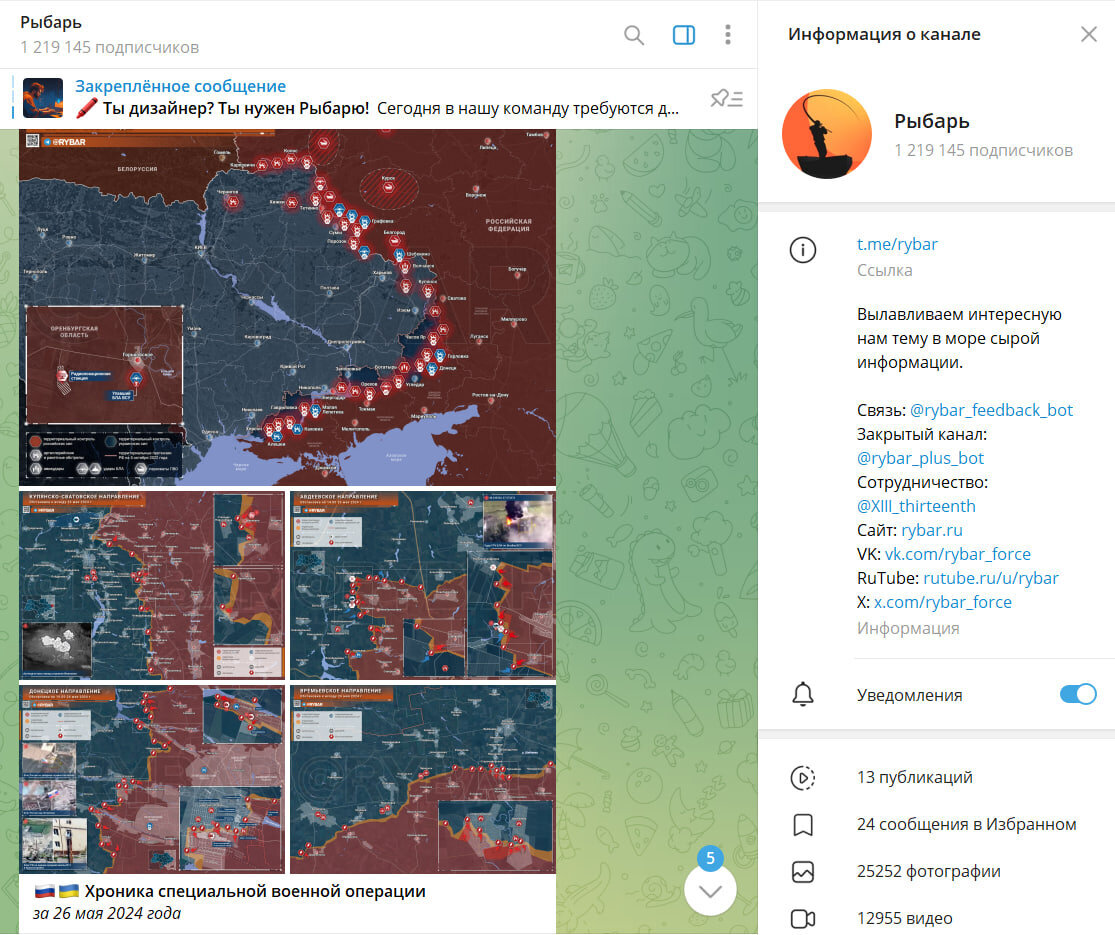Toggle the Уведомления notifications switch
Screen dimensions: 1115x935
tap(1077, 695)
